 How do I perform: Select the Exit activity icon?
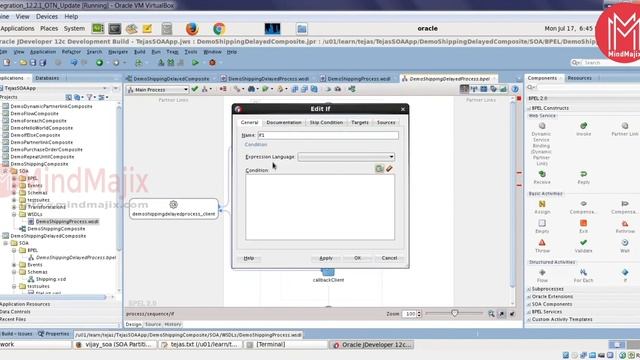click(583, 223)
